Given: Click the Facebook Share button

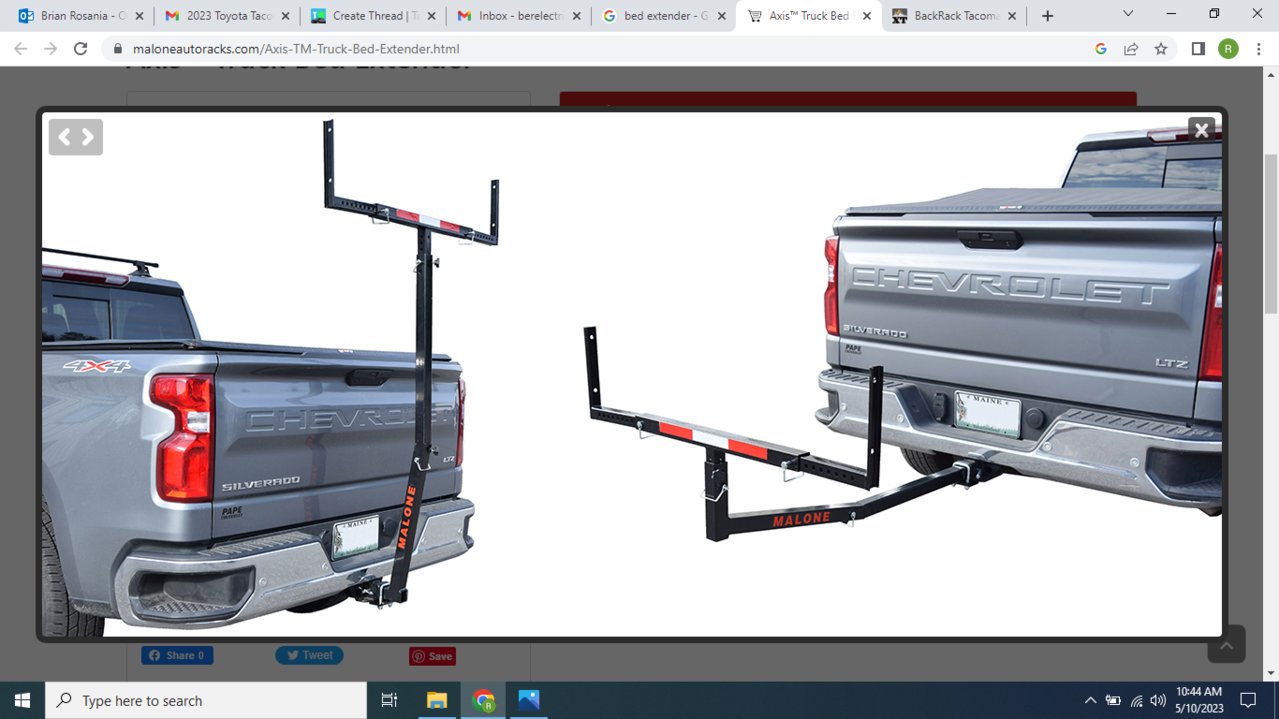Looking at the screenshot, I should 177,656.
